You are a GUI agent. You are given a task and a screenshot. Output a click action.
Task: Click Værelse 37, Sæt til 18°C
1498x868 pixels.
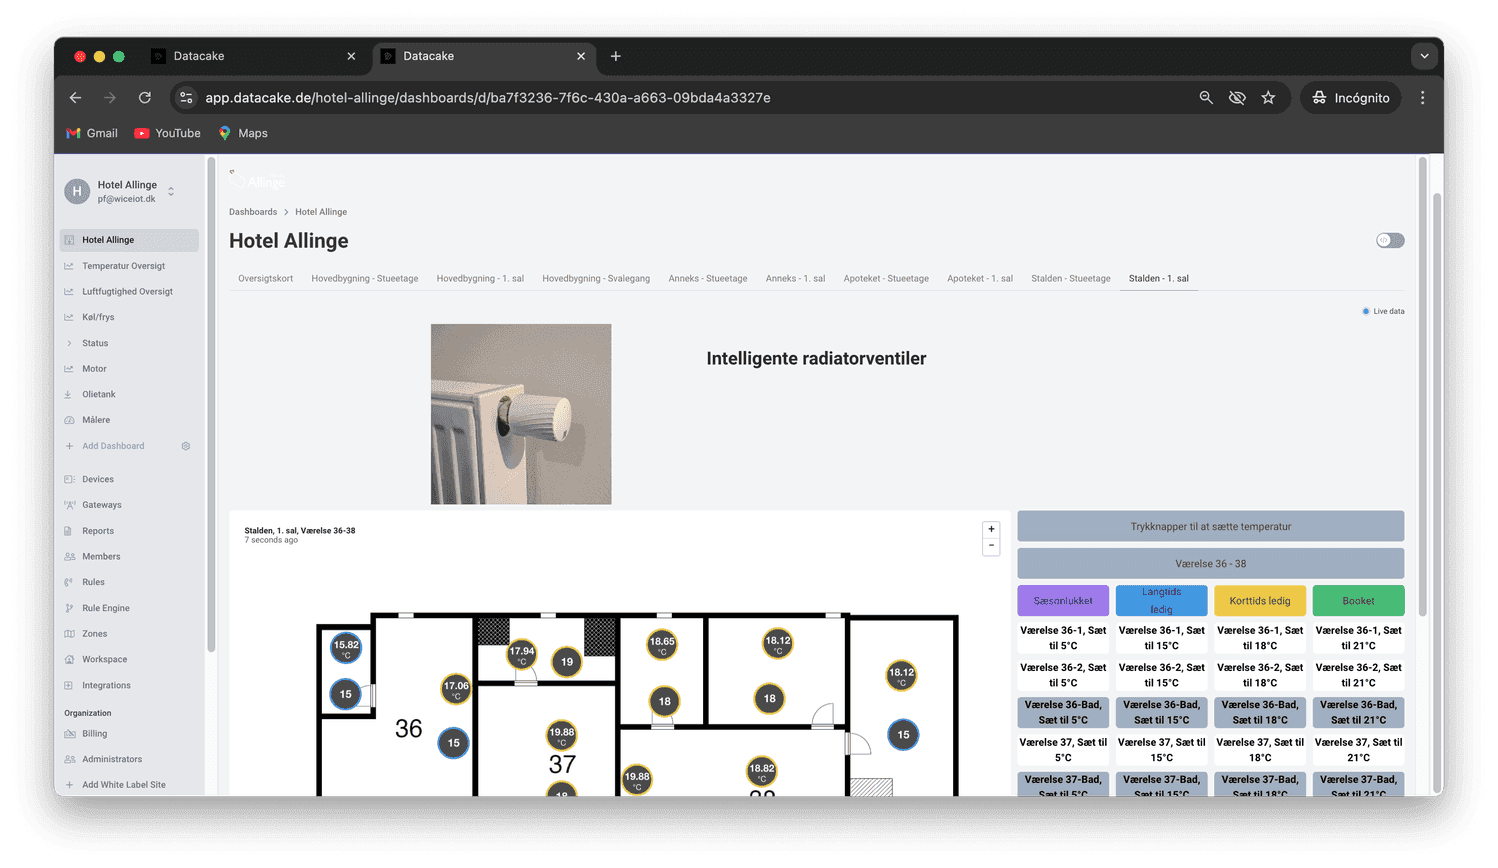tap(1260, 750)
